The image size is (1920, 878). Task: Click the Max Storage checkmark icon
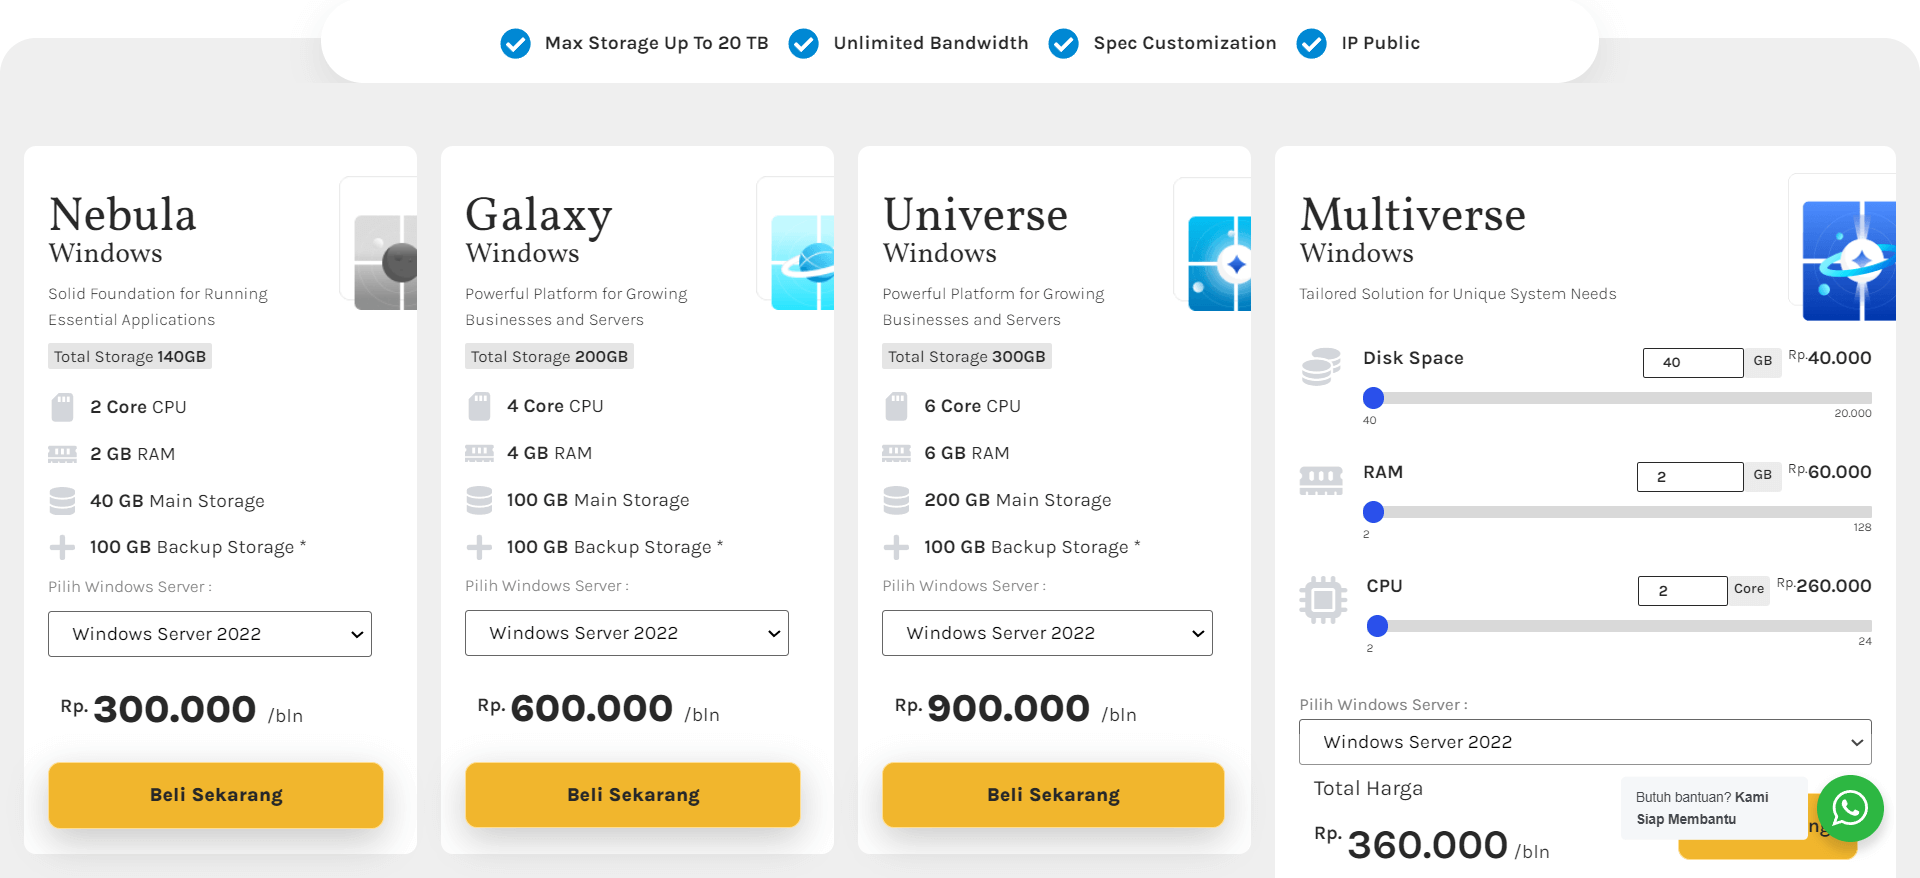(x=515, y=43)
